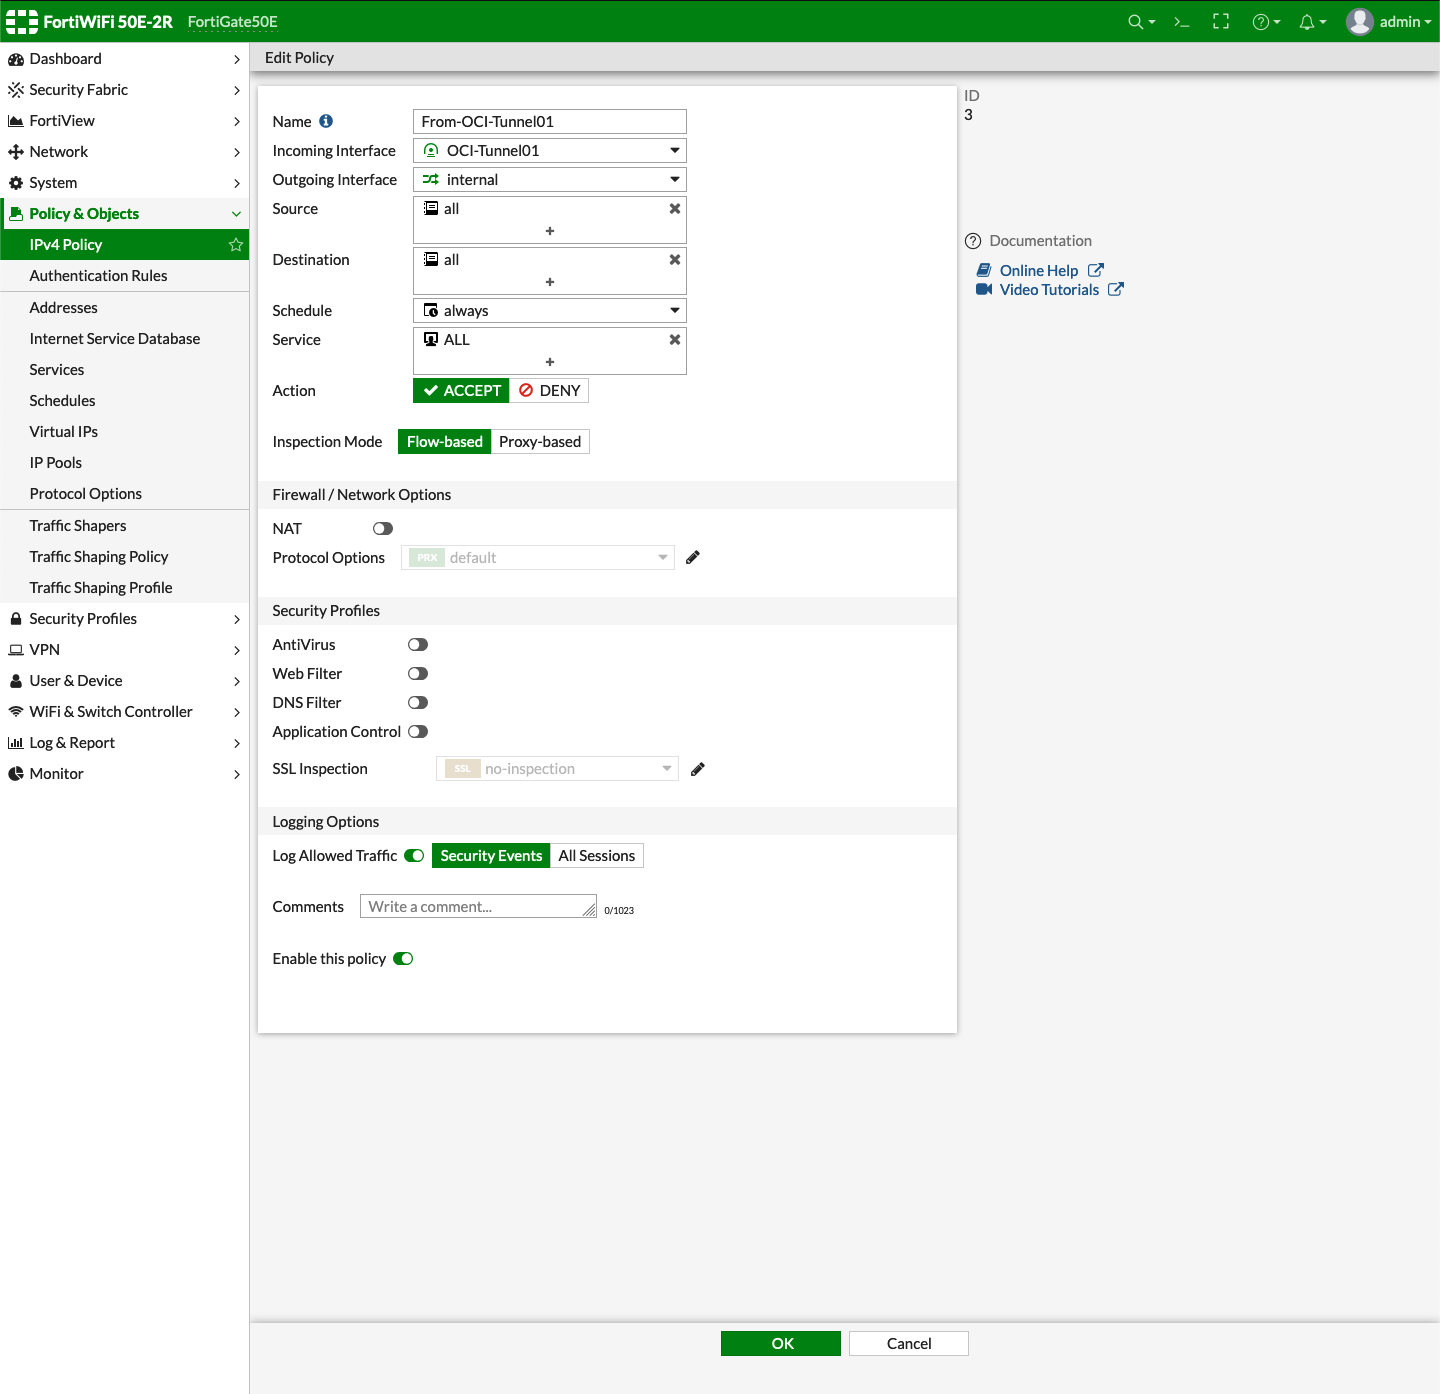
Task: Add a Source entry with plus
Action: click(550, 231)
